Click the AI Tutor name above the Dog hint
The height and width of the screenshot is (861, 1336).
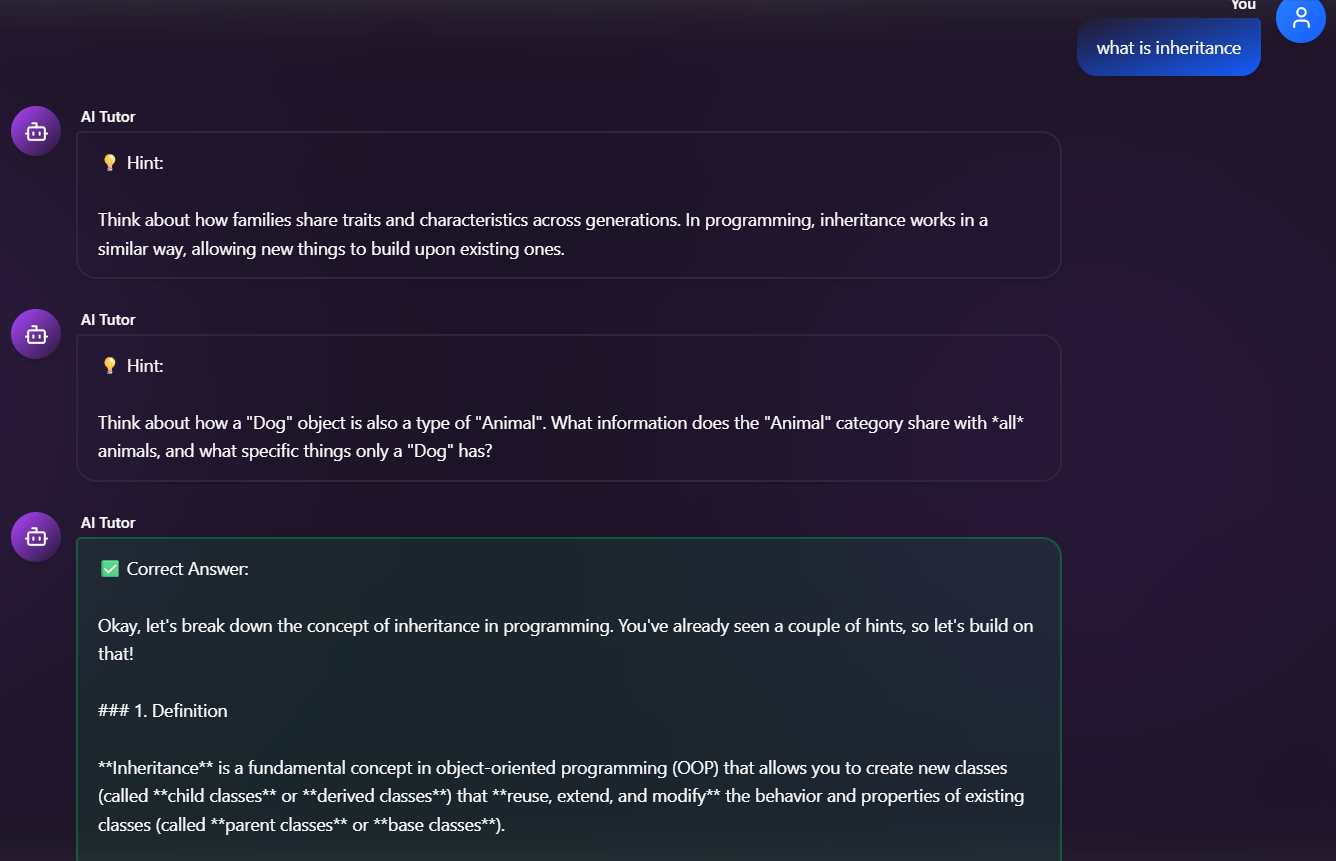tap(108, 320)
